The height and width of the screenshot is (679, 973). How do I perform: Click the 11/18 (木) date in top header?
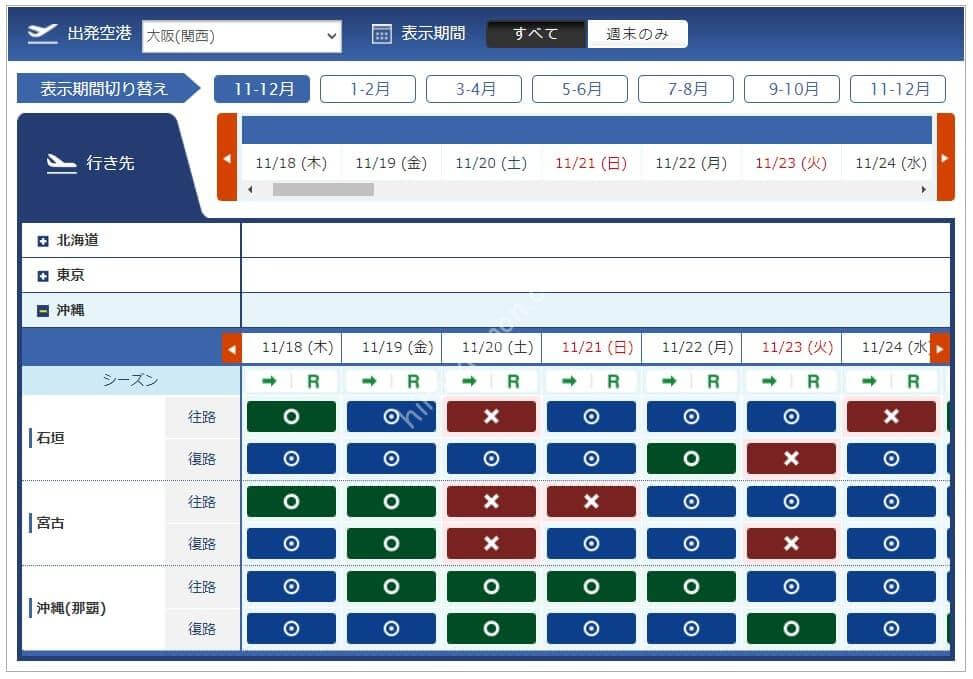pos(291,163)
